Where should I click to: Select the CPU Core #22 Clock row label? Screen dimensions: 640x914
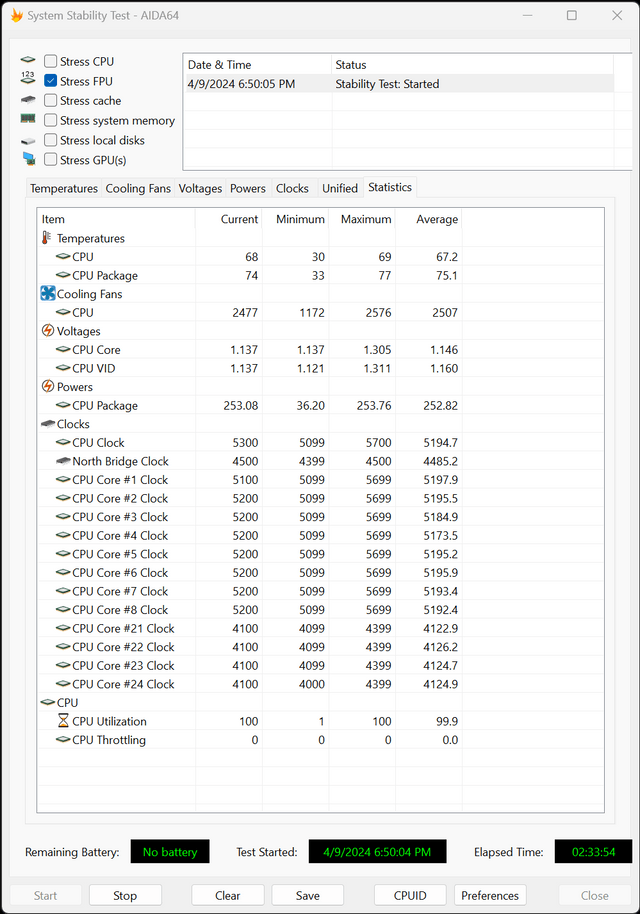pyautogui.click(x=123, y=646)
